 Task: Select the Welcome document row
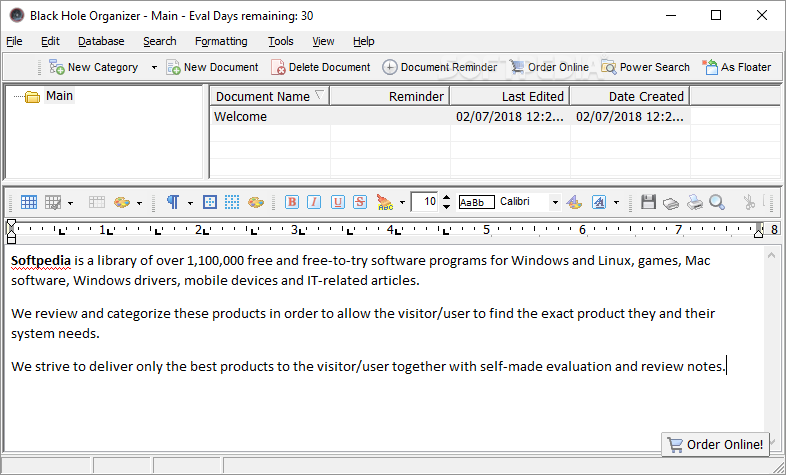(x=450, y=117)
